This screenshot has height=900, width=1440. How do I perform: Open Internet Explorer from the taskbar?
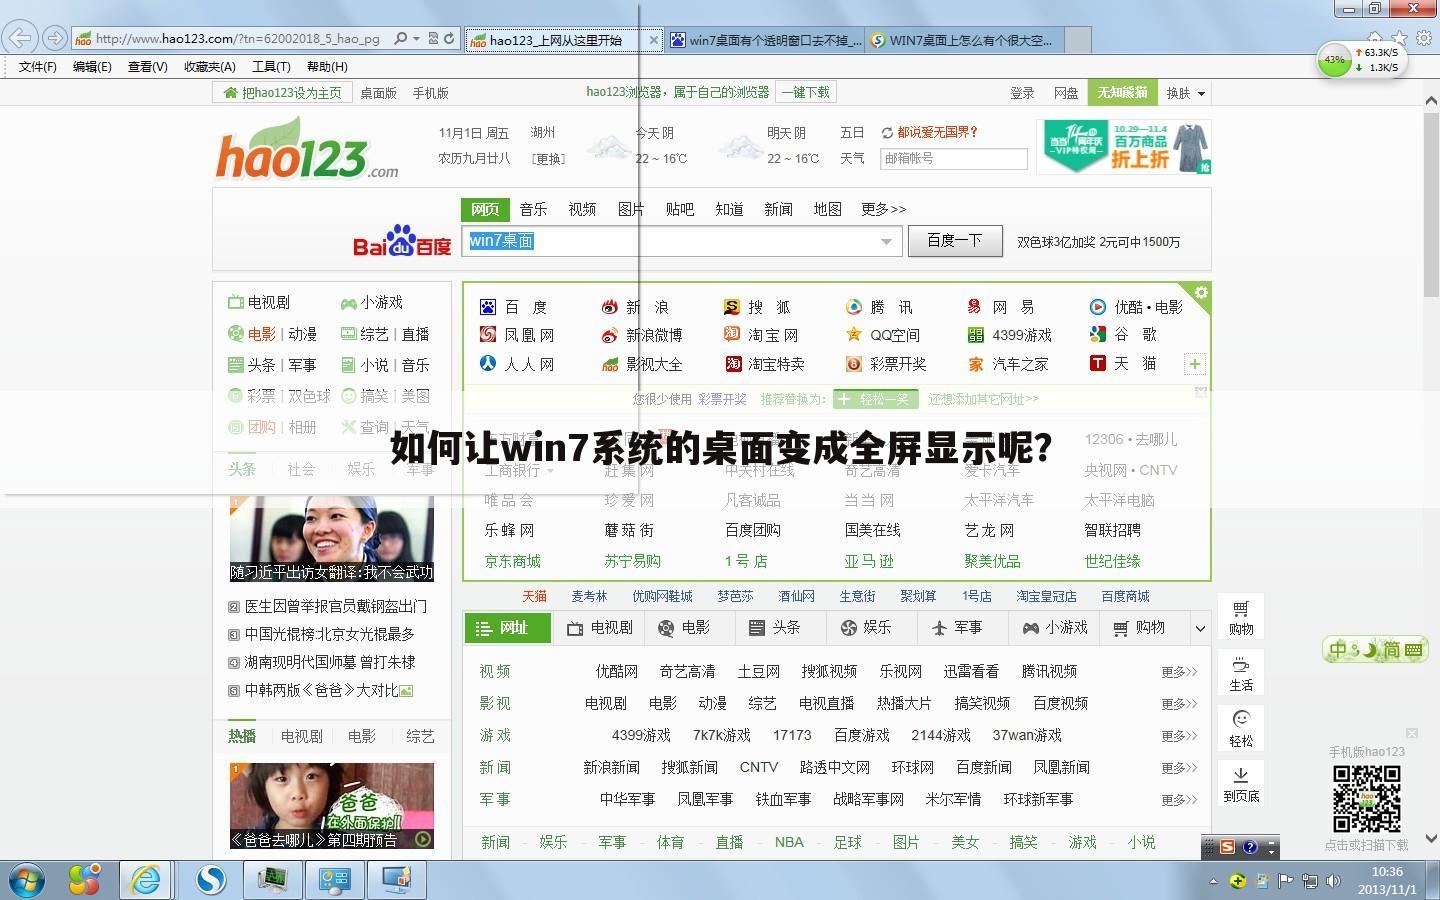click(x=146, y=880)
